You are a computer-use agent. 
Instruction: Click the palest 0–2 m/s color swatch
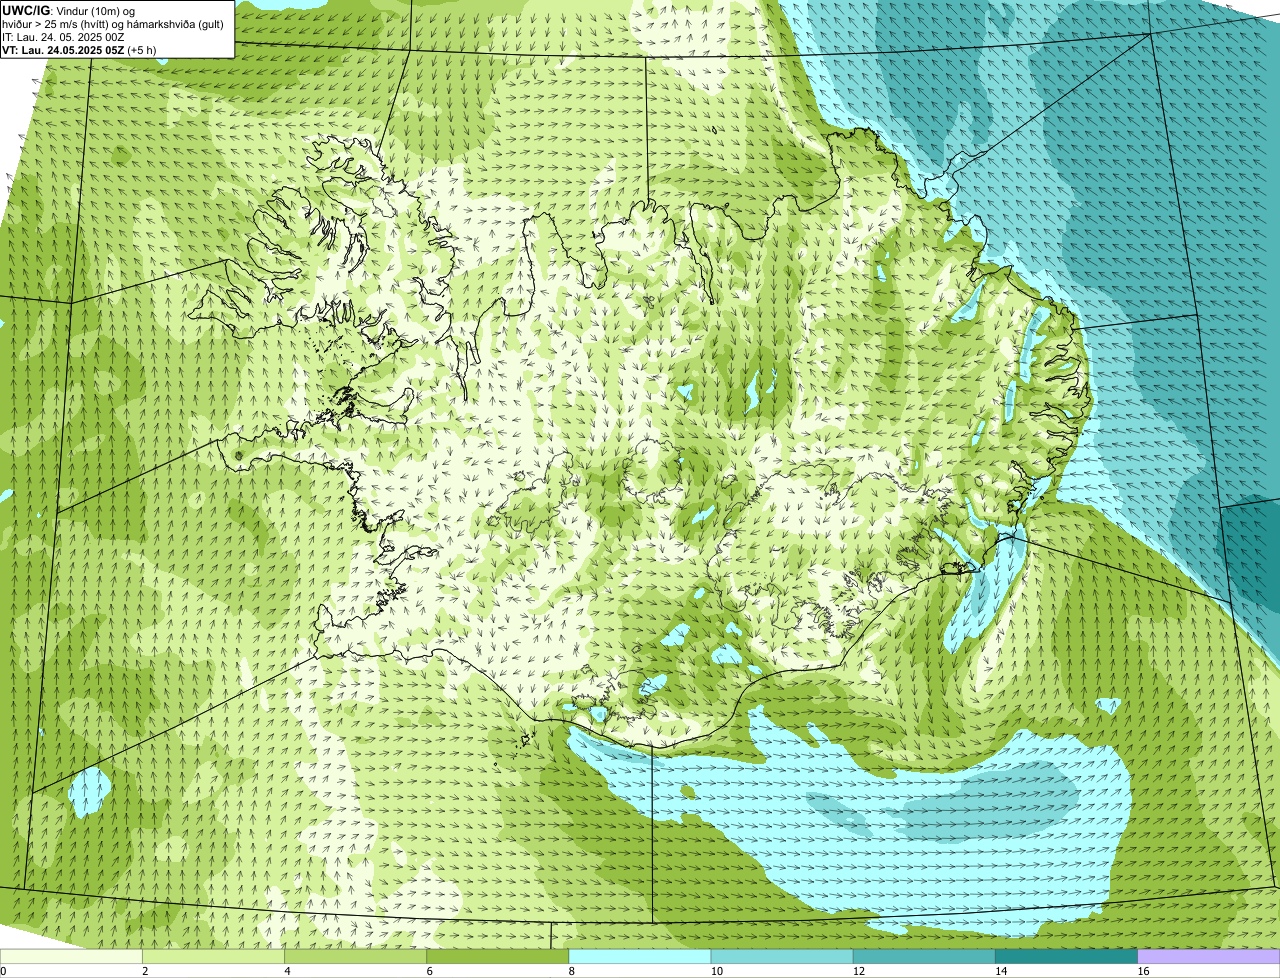tap(71, 956)
